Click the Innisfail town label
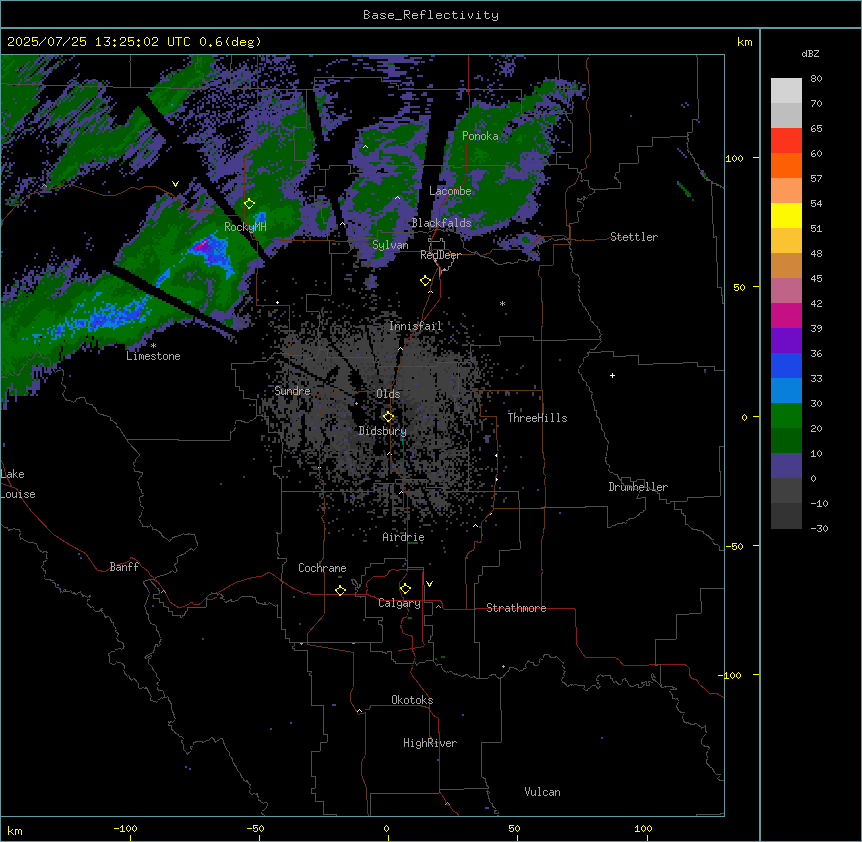Screen dimensions: 862x842 coord(416,326)
